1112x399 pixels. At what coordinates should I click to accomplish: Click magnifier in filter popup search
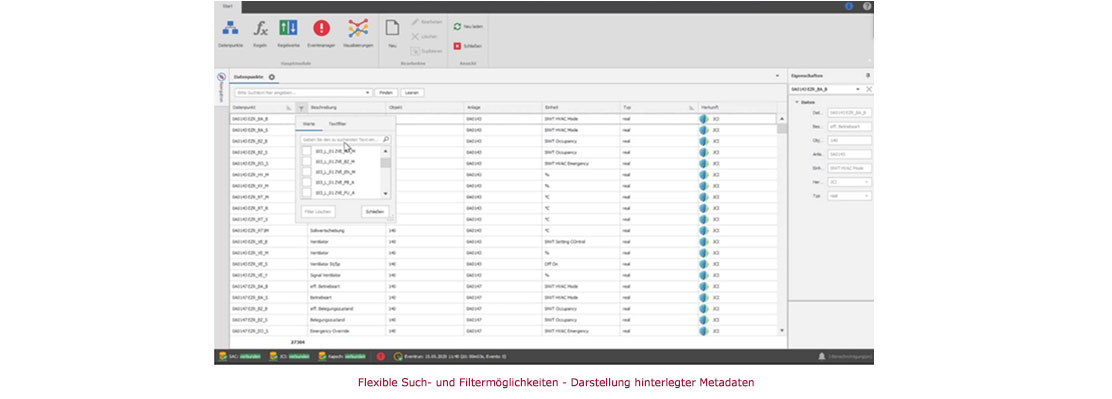(386, 140)
